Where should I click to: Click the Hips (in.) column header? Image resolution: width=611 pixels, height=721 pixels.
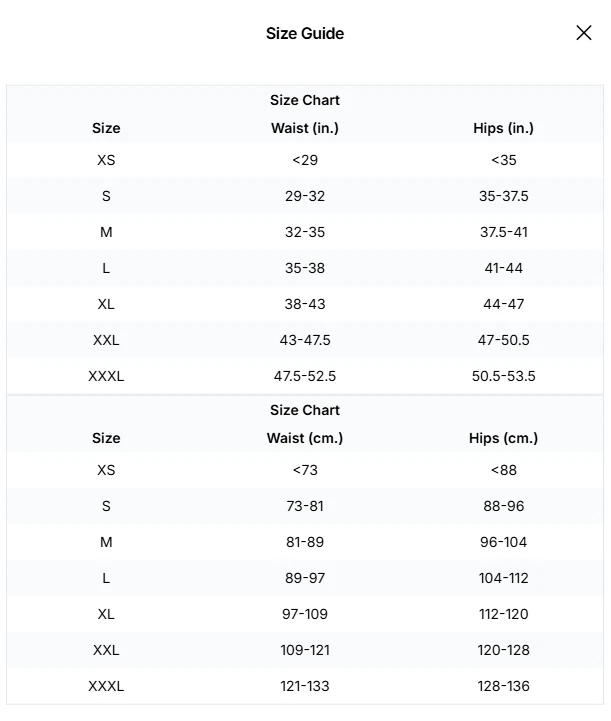coord(503,128)
